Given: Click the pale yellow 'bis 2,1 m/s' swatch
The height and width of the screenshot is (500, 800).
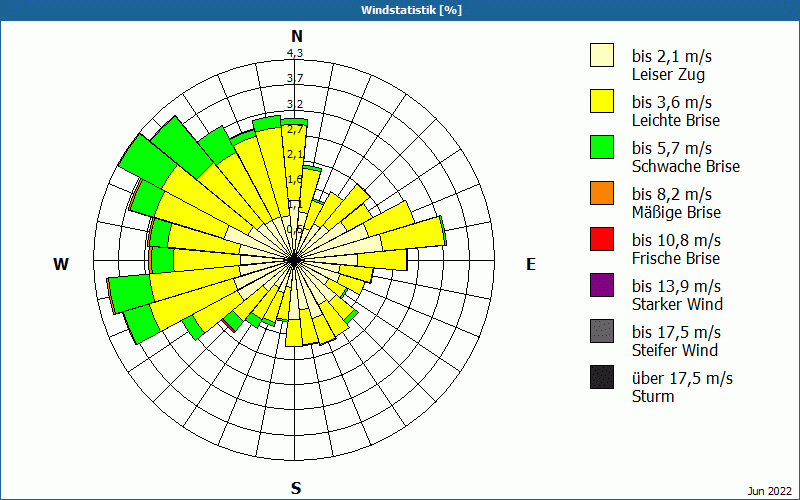Looking at the screenshot, I should 601,55.
